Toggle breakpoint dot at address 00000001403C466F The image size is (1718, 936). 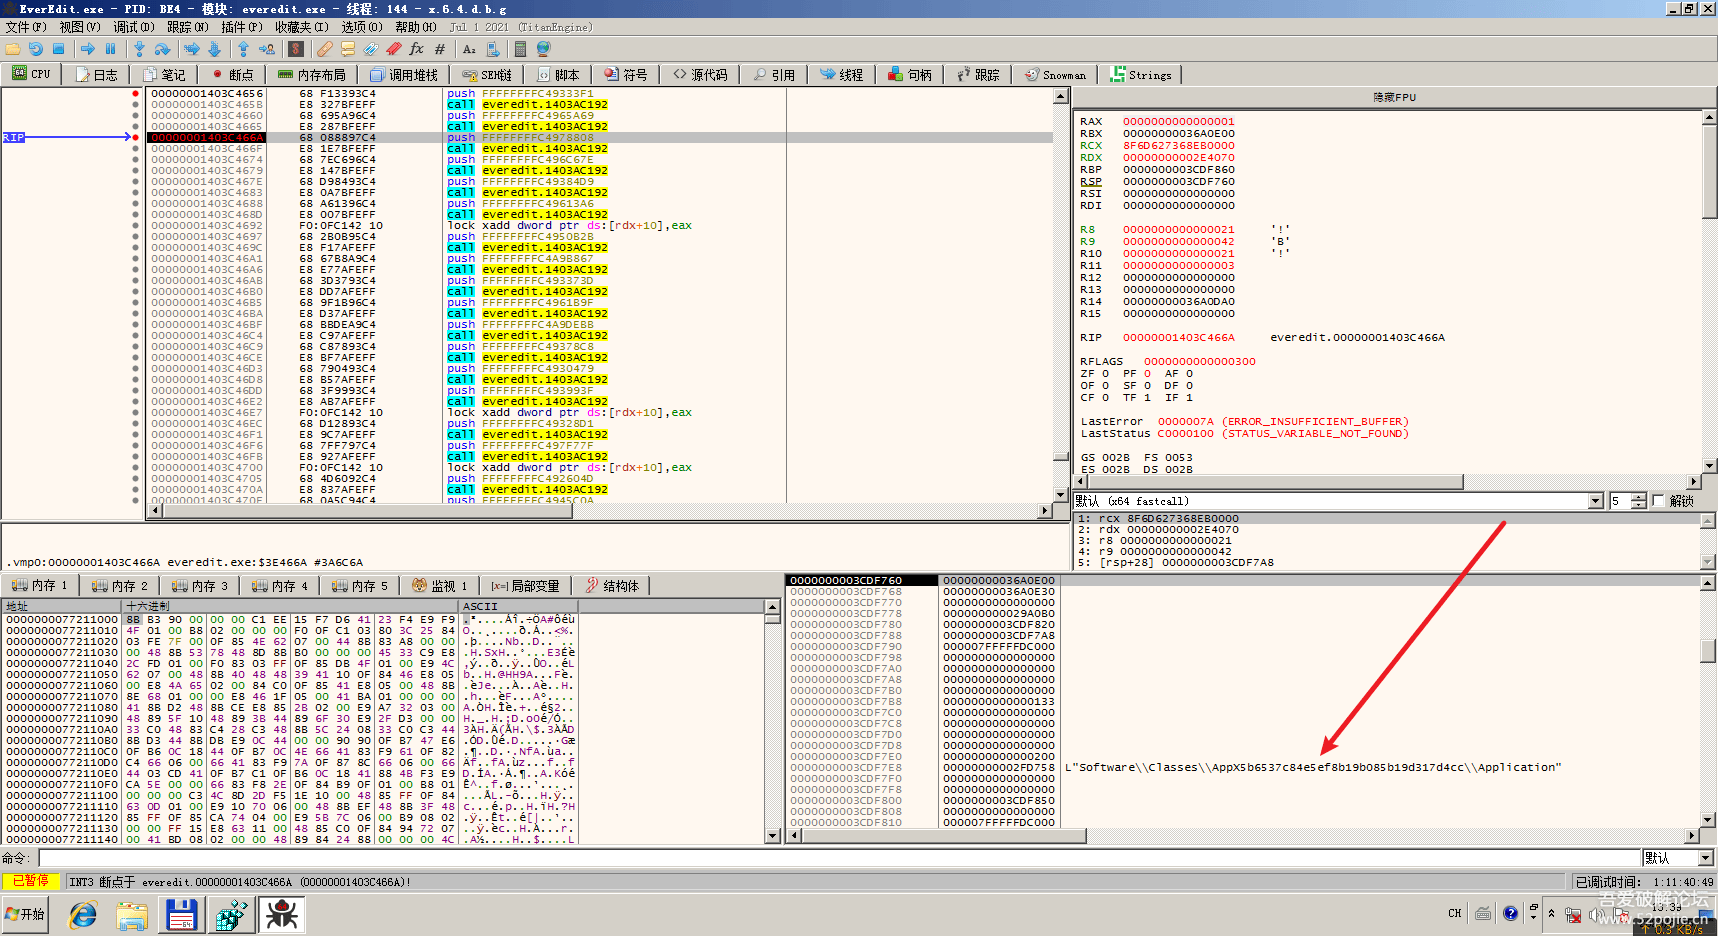[136, 149]
